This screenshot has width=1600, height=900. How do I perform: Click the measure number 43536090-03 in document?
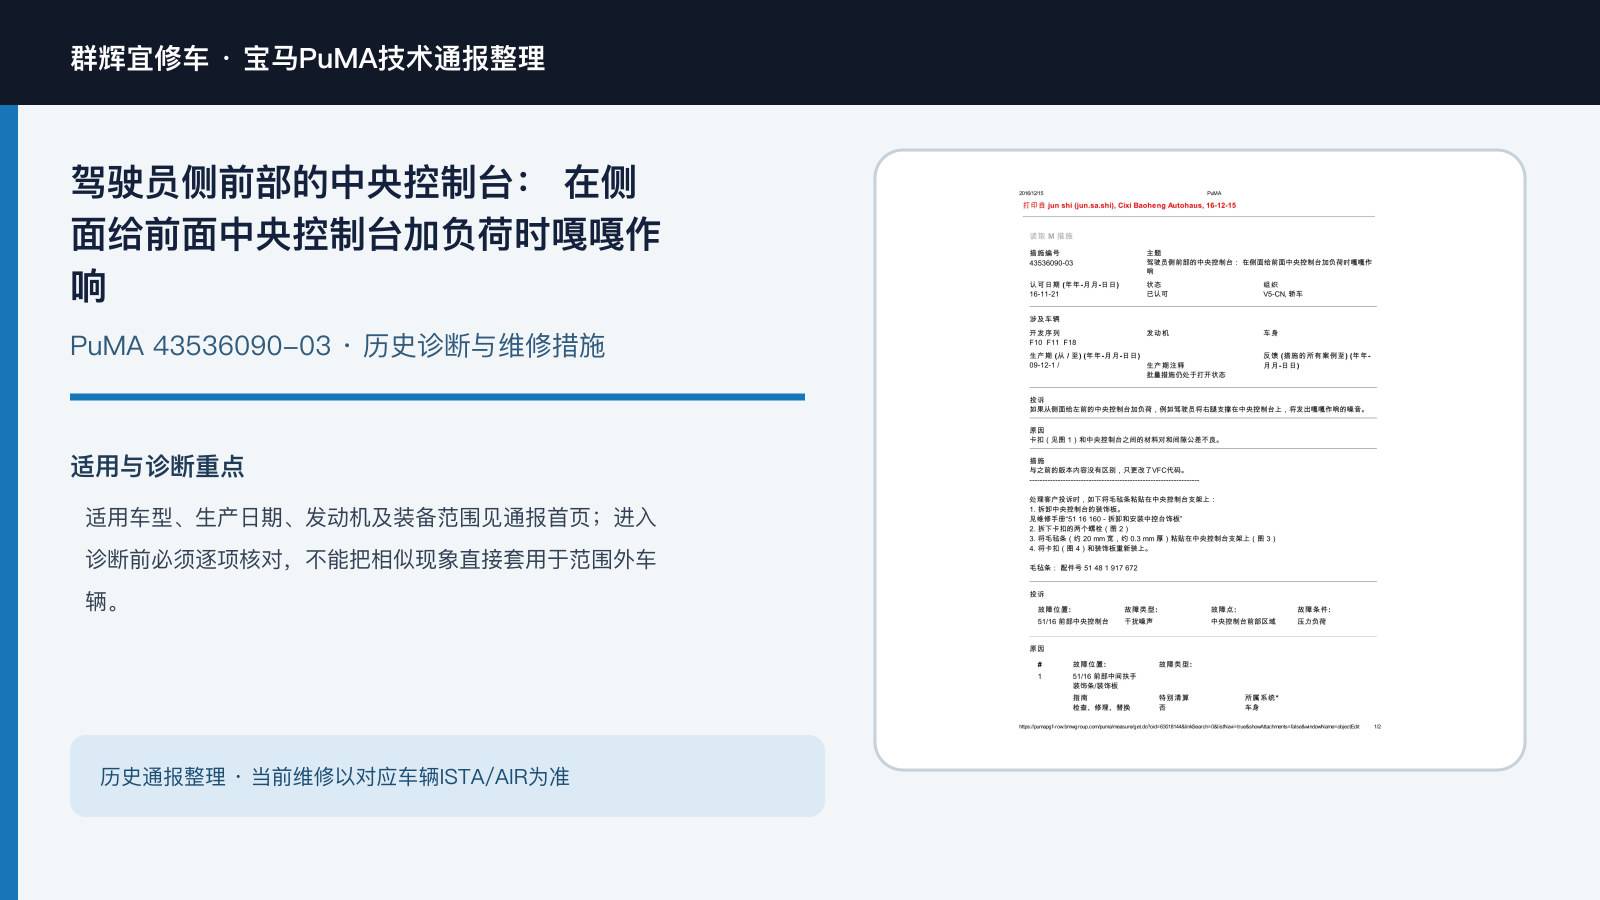coord(1051,263)
